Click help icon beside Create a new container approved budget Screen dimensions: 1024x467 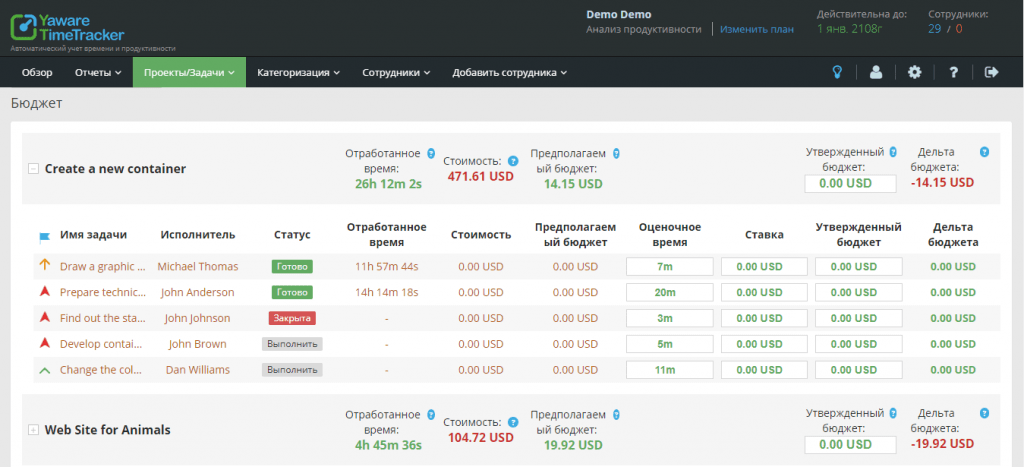[x=893, y=152]
